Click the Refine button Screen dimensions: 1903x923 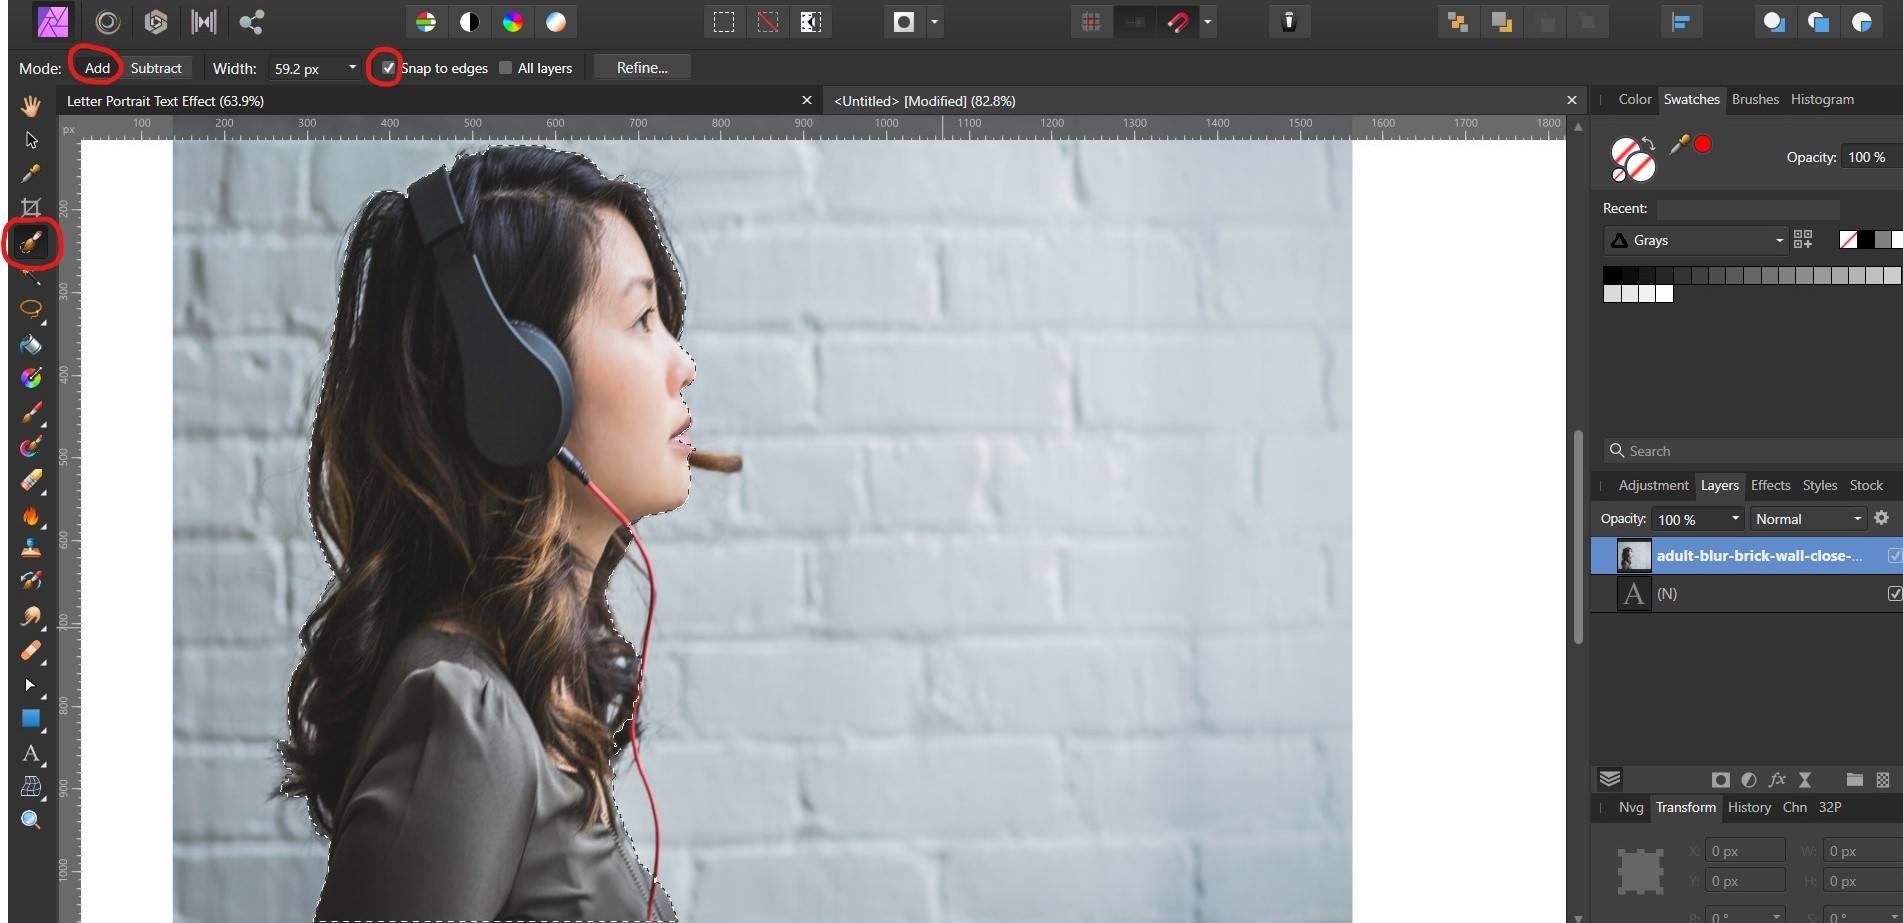click(641, 67)
